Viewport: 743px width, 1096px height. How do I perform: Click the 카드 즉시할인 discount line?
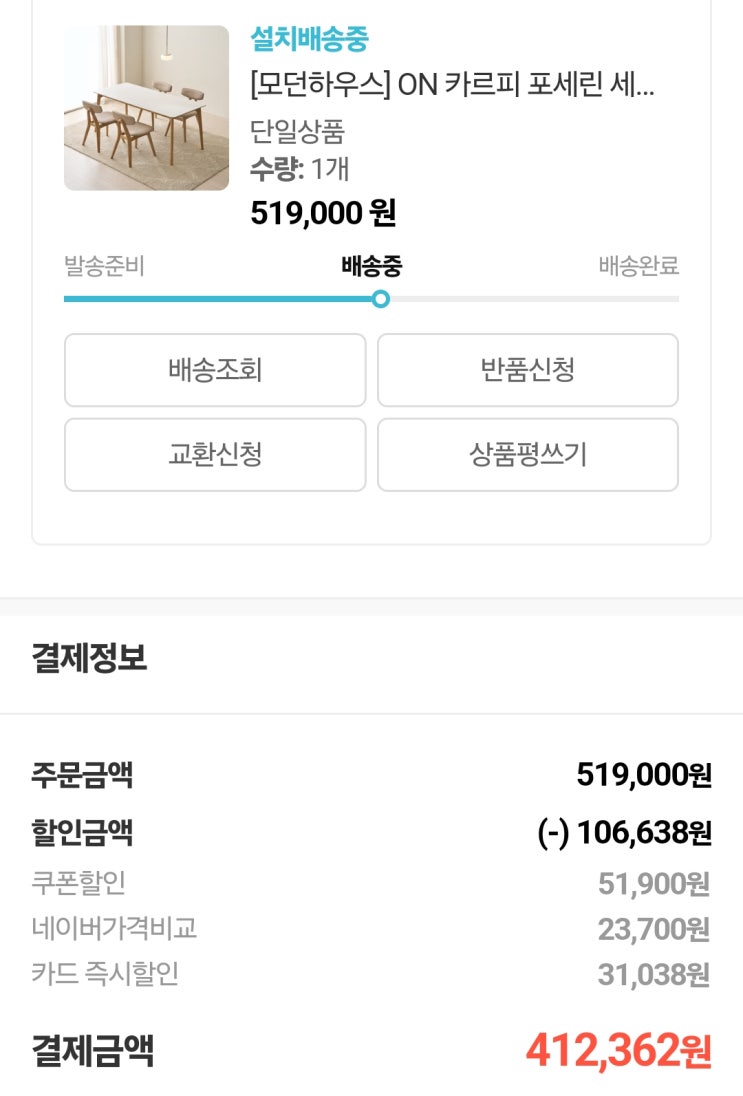pos(105,974)
